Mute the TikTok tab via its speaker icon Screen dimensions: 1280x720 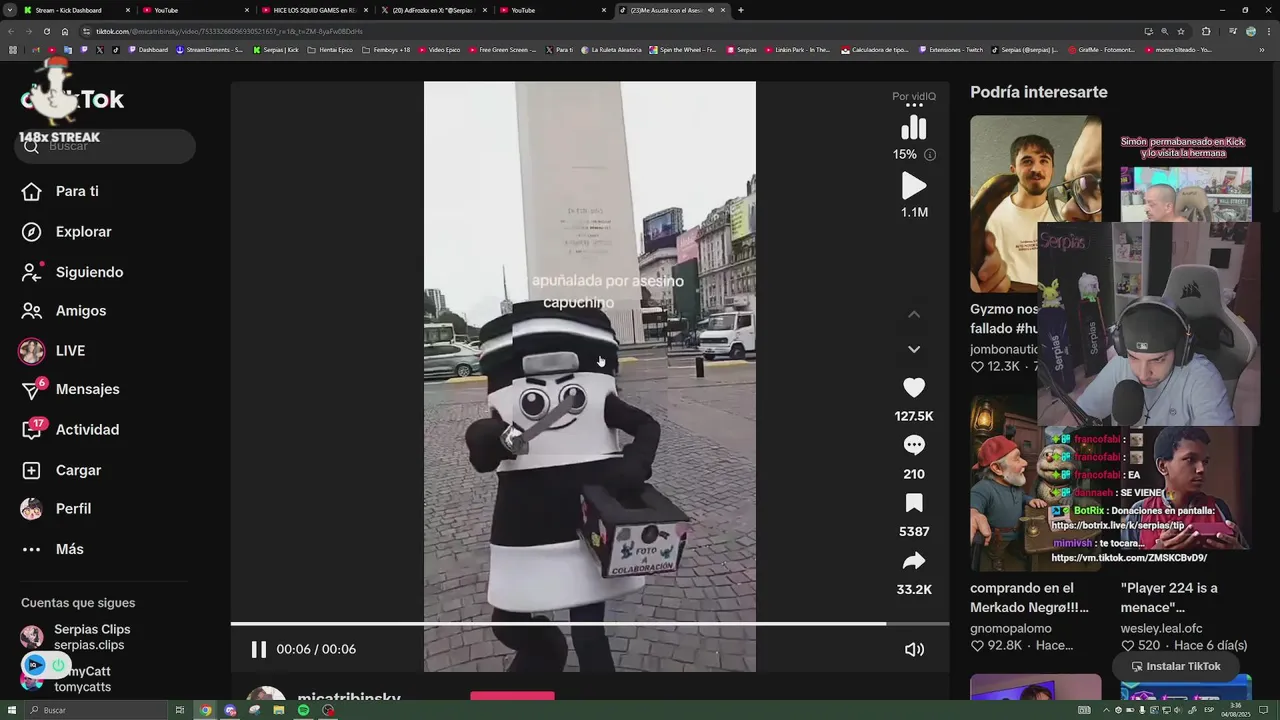click(x=710, y=10)
